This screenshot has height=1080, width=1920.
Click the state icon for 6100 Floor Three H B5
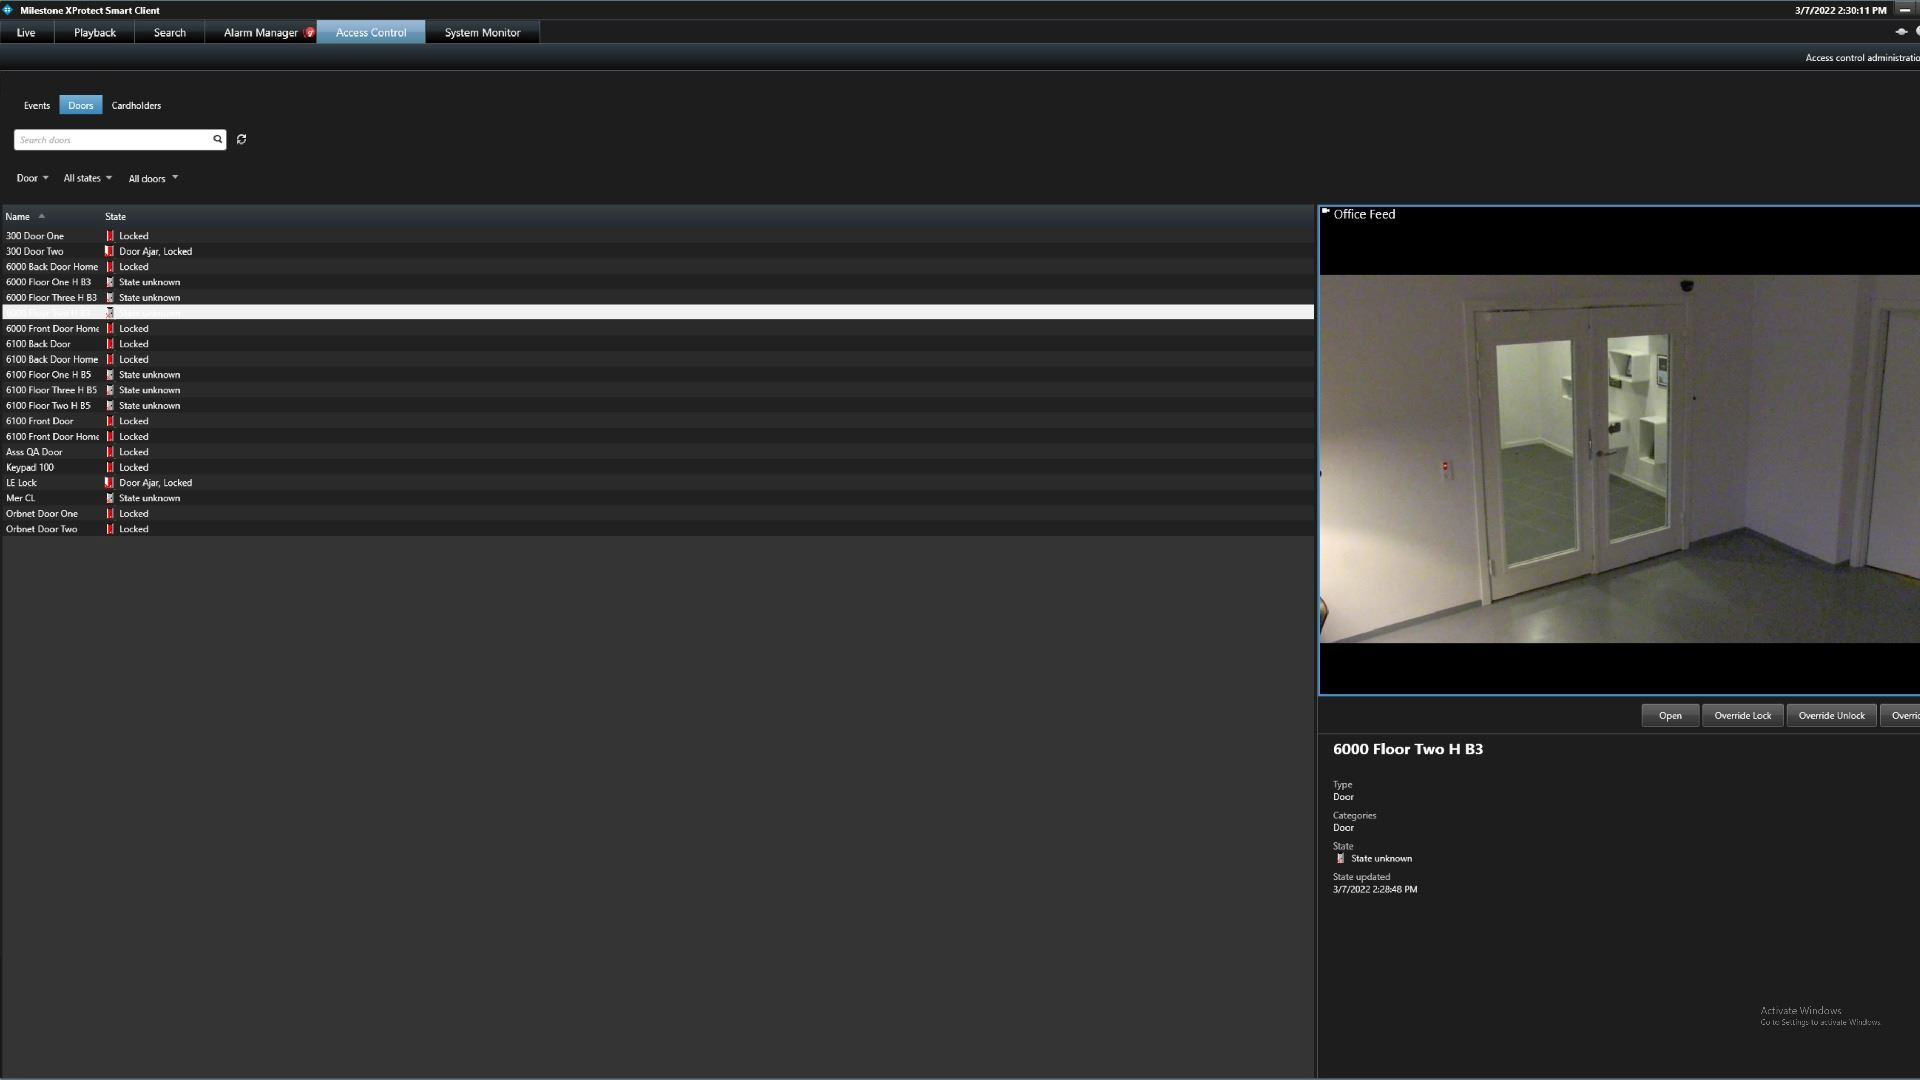(110, 390)
